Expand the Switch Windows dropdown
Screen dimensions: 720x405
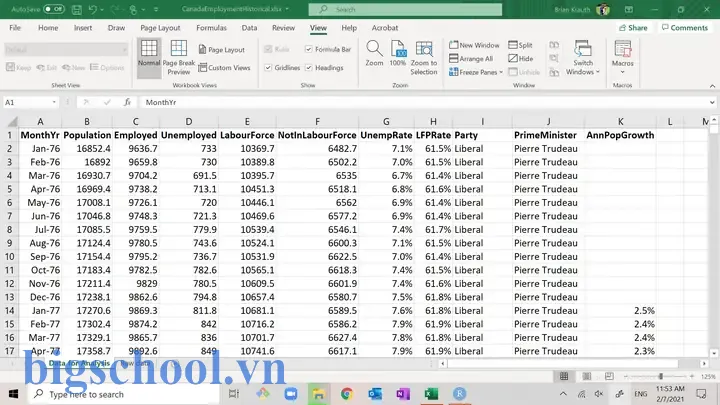tap(597, 72)
